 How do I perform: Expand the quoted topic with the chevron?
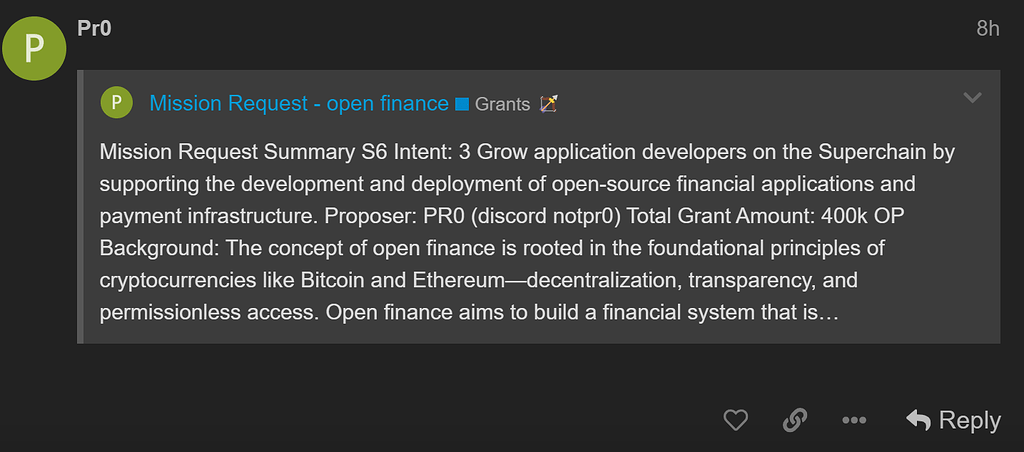[972, 98]
